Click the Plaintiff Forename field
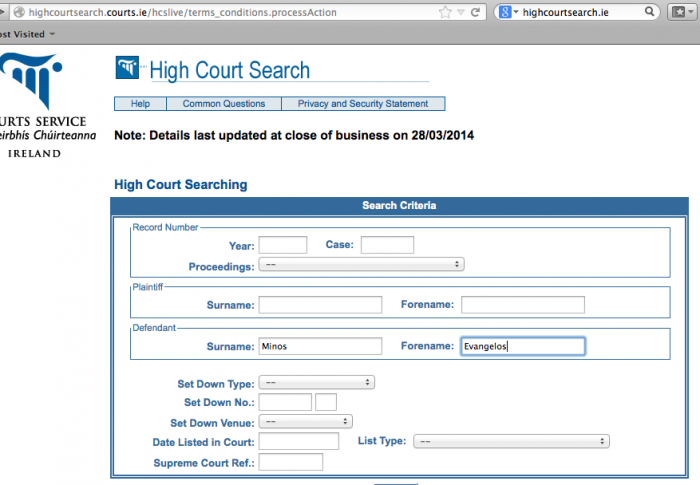This screenshot has width=700, height=485. coord(523,305)
